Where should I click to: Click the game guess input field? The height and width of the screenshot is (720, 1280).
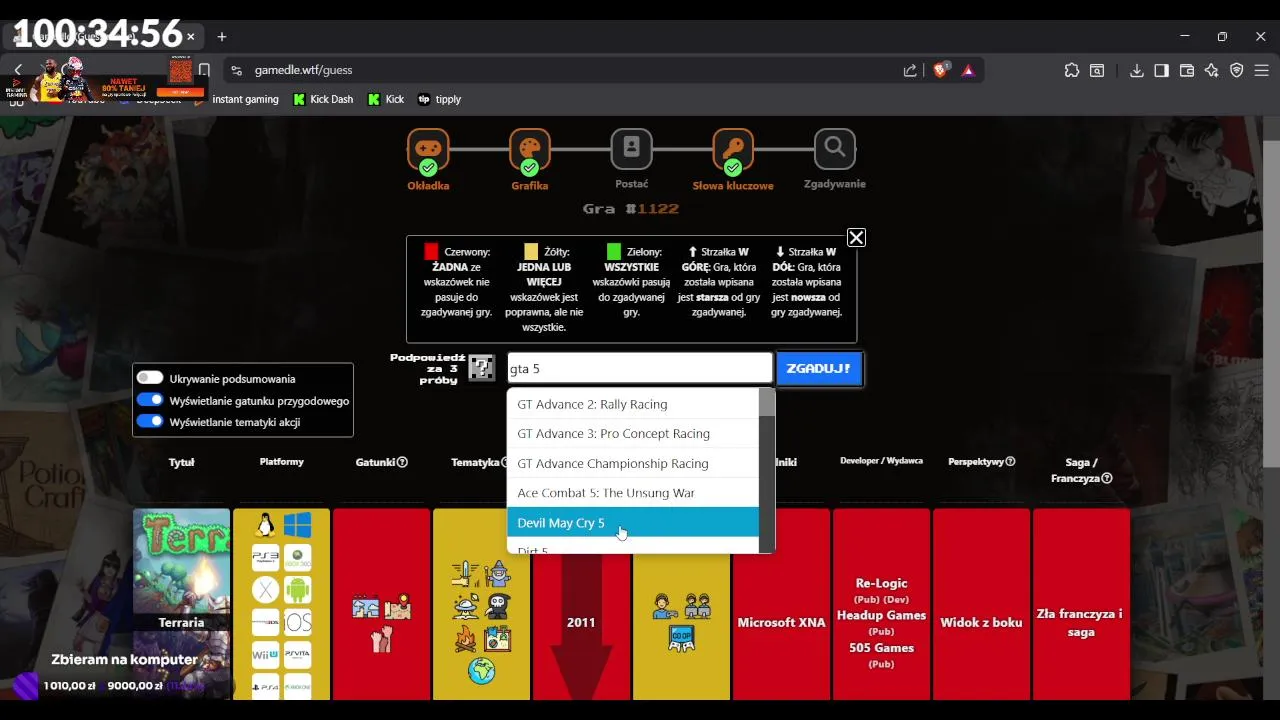(639, 368)
